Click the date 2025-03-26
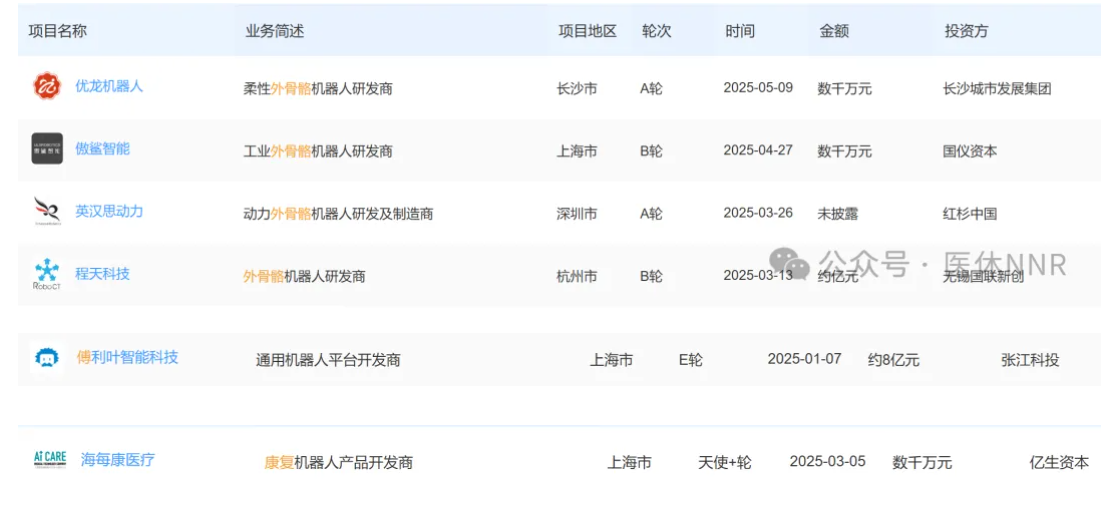The width and height of the screenshot is (1109, 509). point(758,212)
